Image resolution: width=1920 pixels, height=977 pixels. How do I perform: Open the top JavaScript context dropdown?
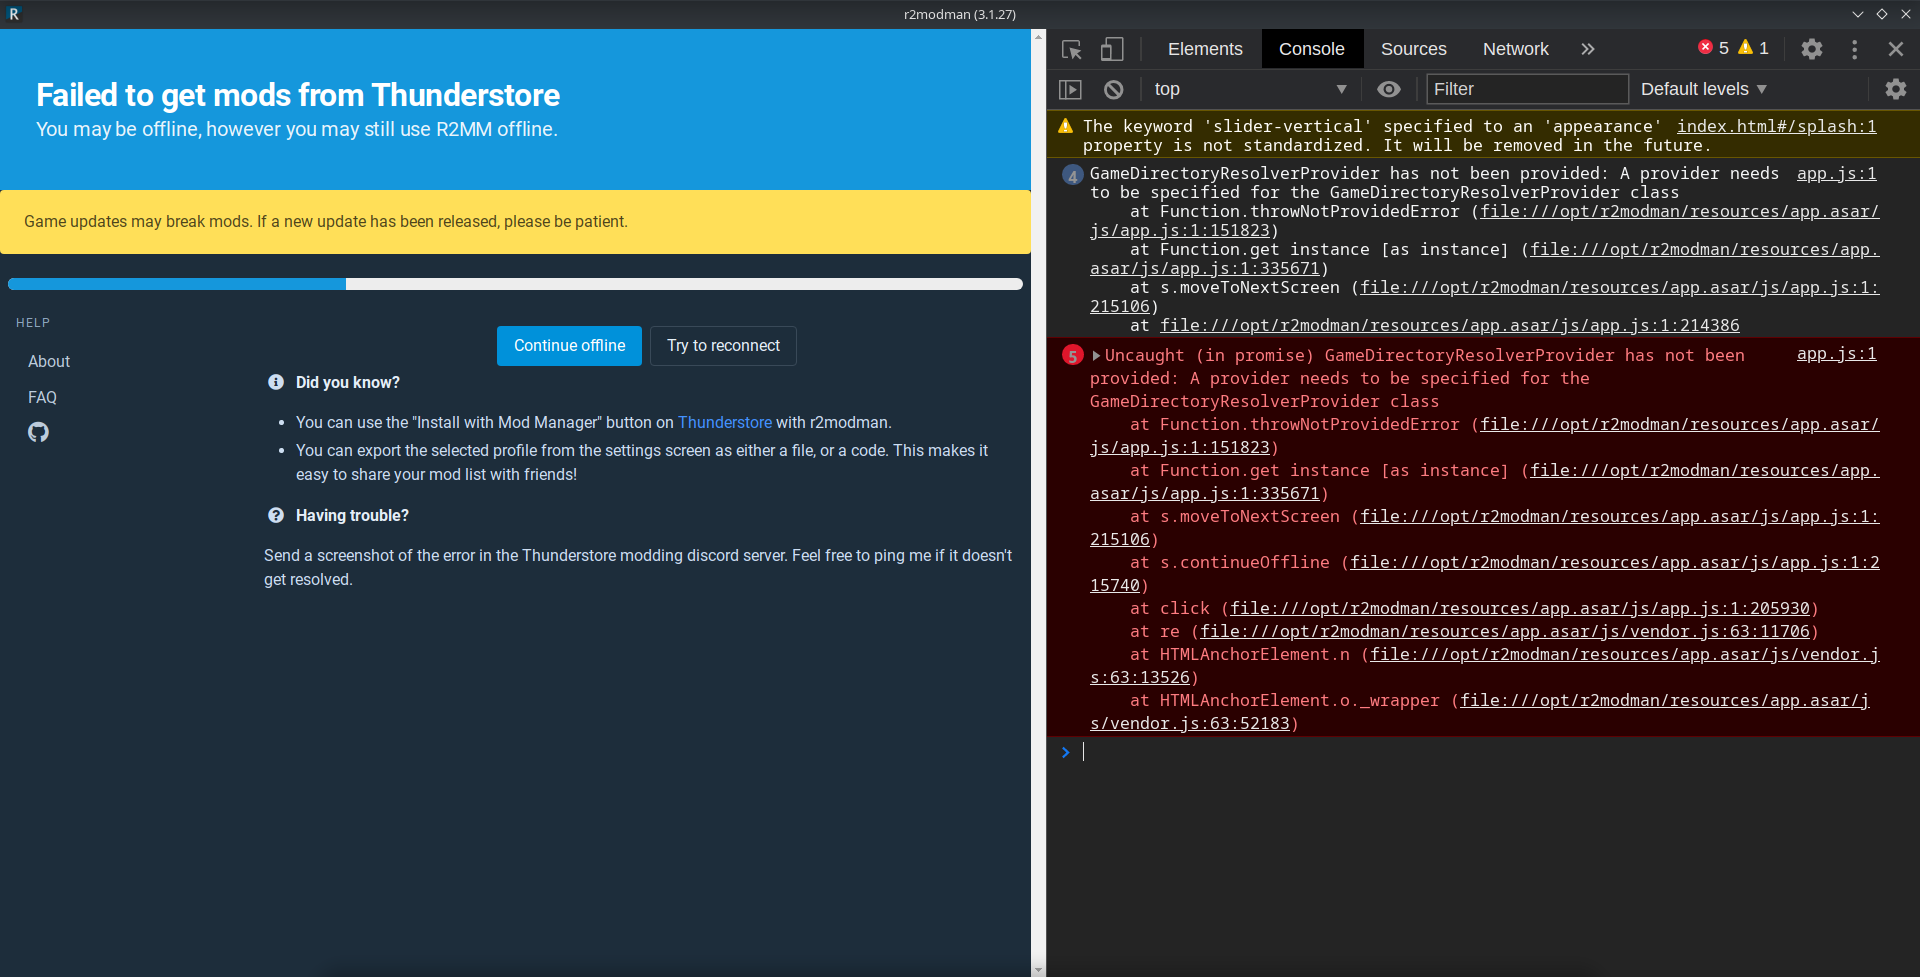tap(1250, 89)
